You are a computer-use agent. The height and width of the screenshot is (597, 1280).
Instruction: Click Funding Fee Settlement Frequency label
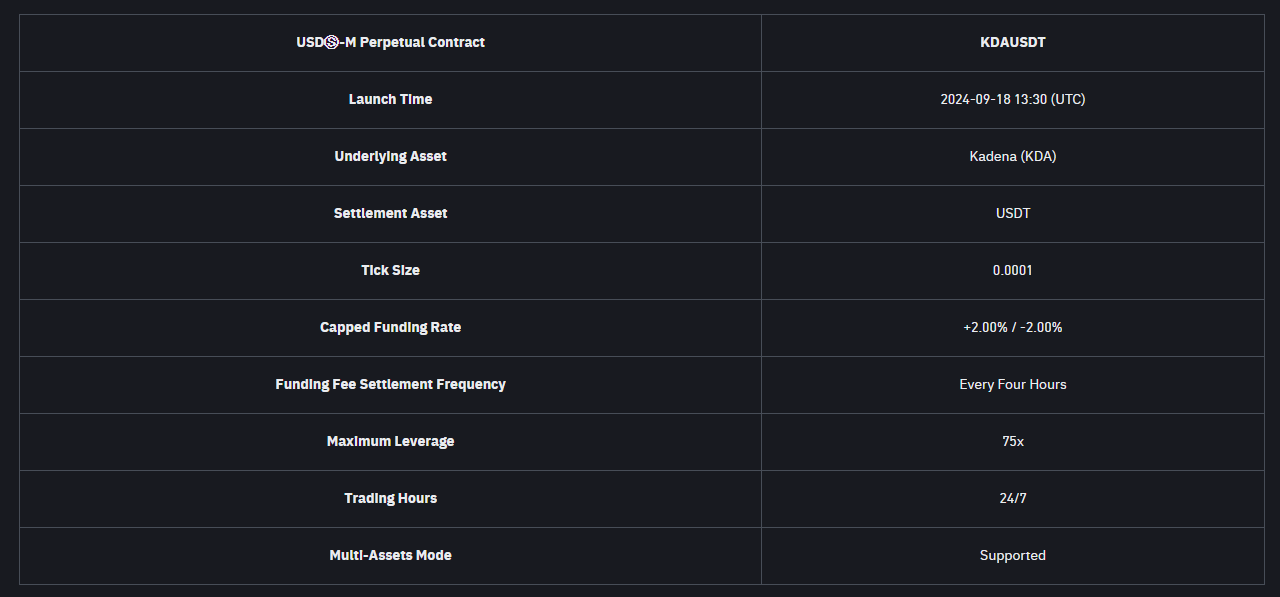390,385
